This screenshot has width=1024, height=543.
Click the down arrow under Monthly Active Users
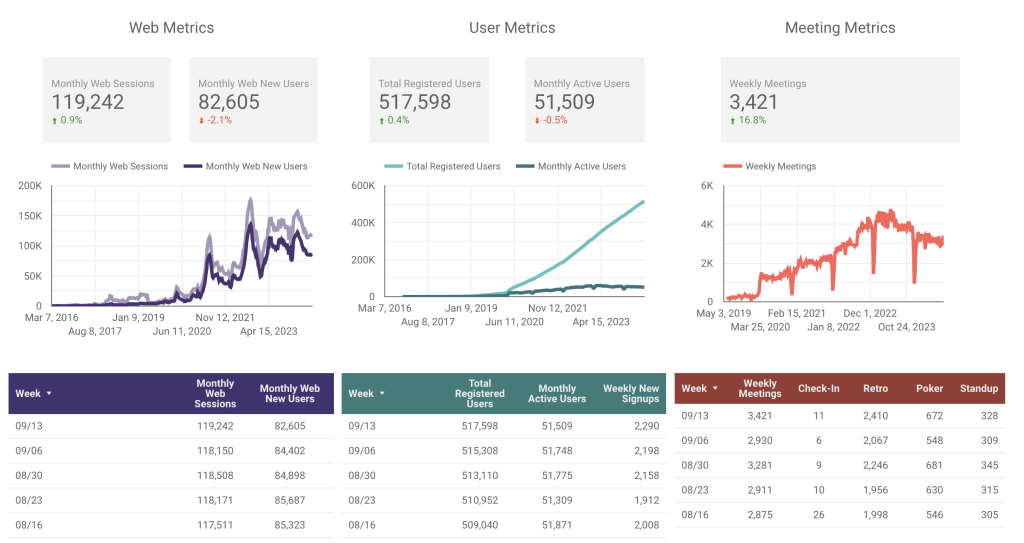pyautogui.click(x=537, y=121)
